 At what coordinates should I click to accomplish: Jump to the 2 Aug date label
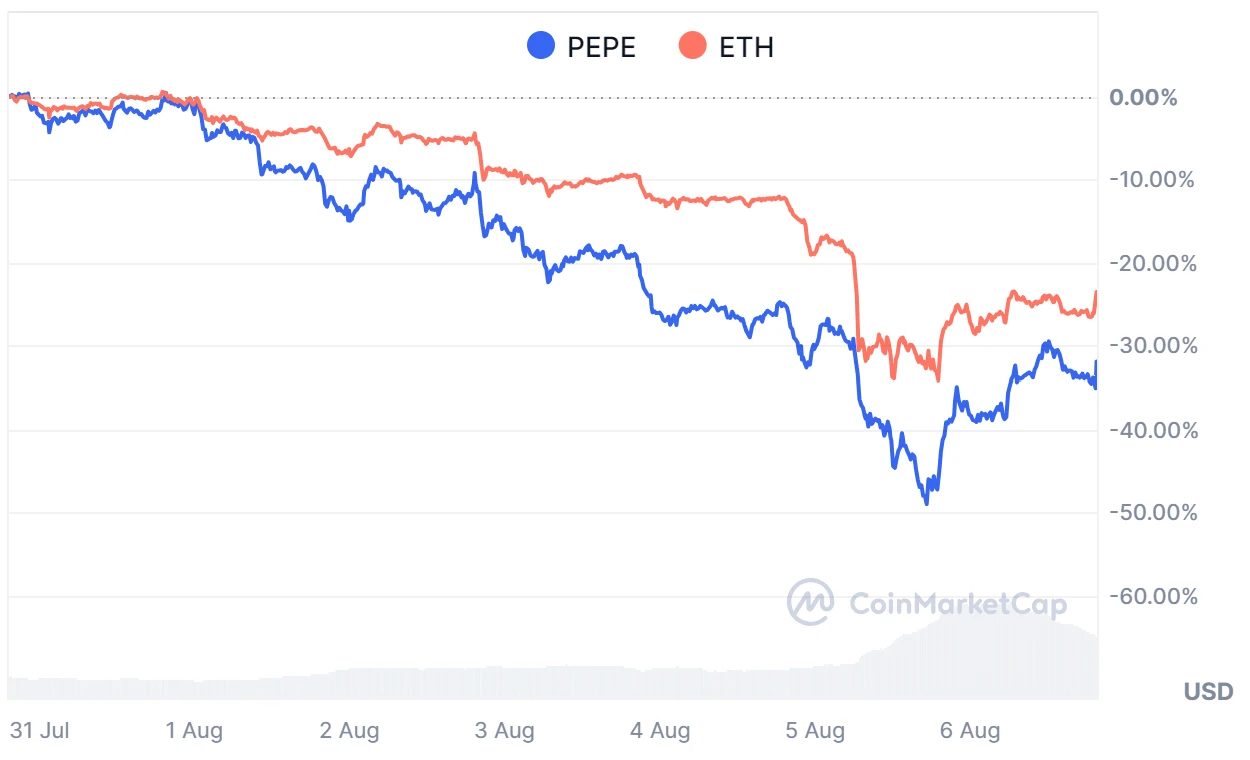click(349, 731)
